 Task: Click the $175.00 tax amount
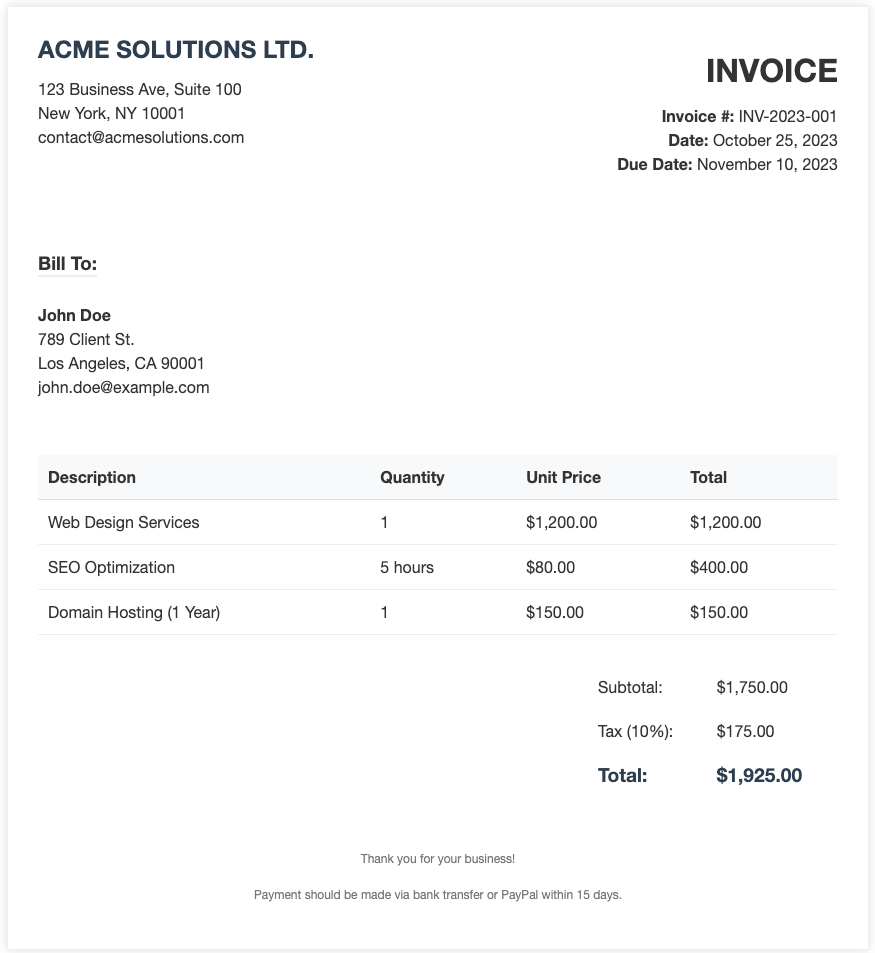point(745,732)
